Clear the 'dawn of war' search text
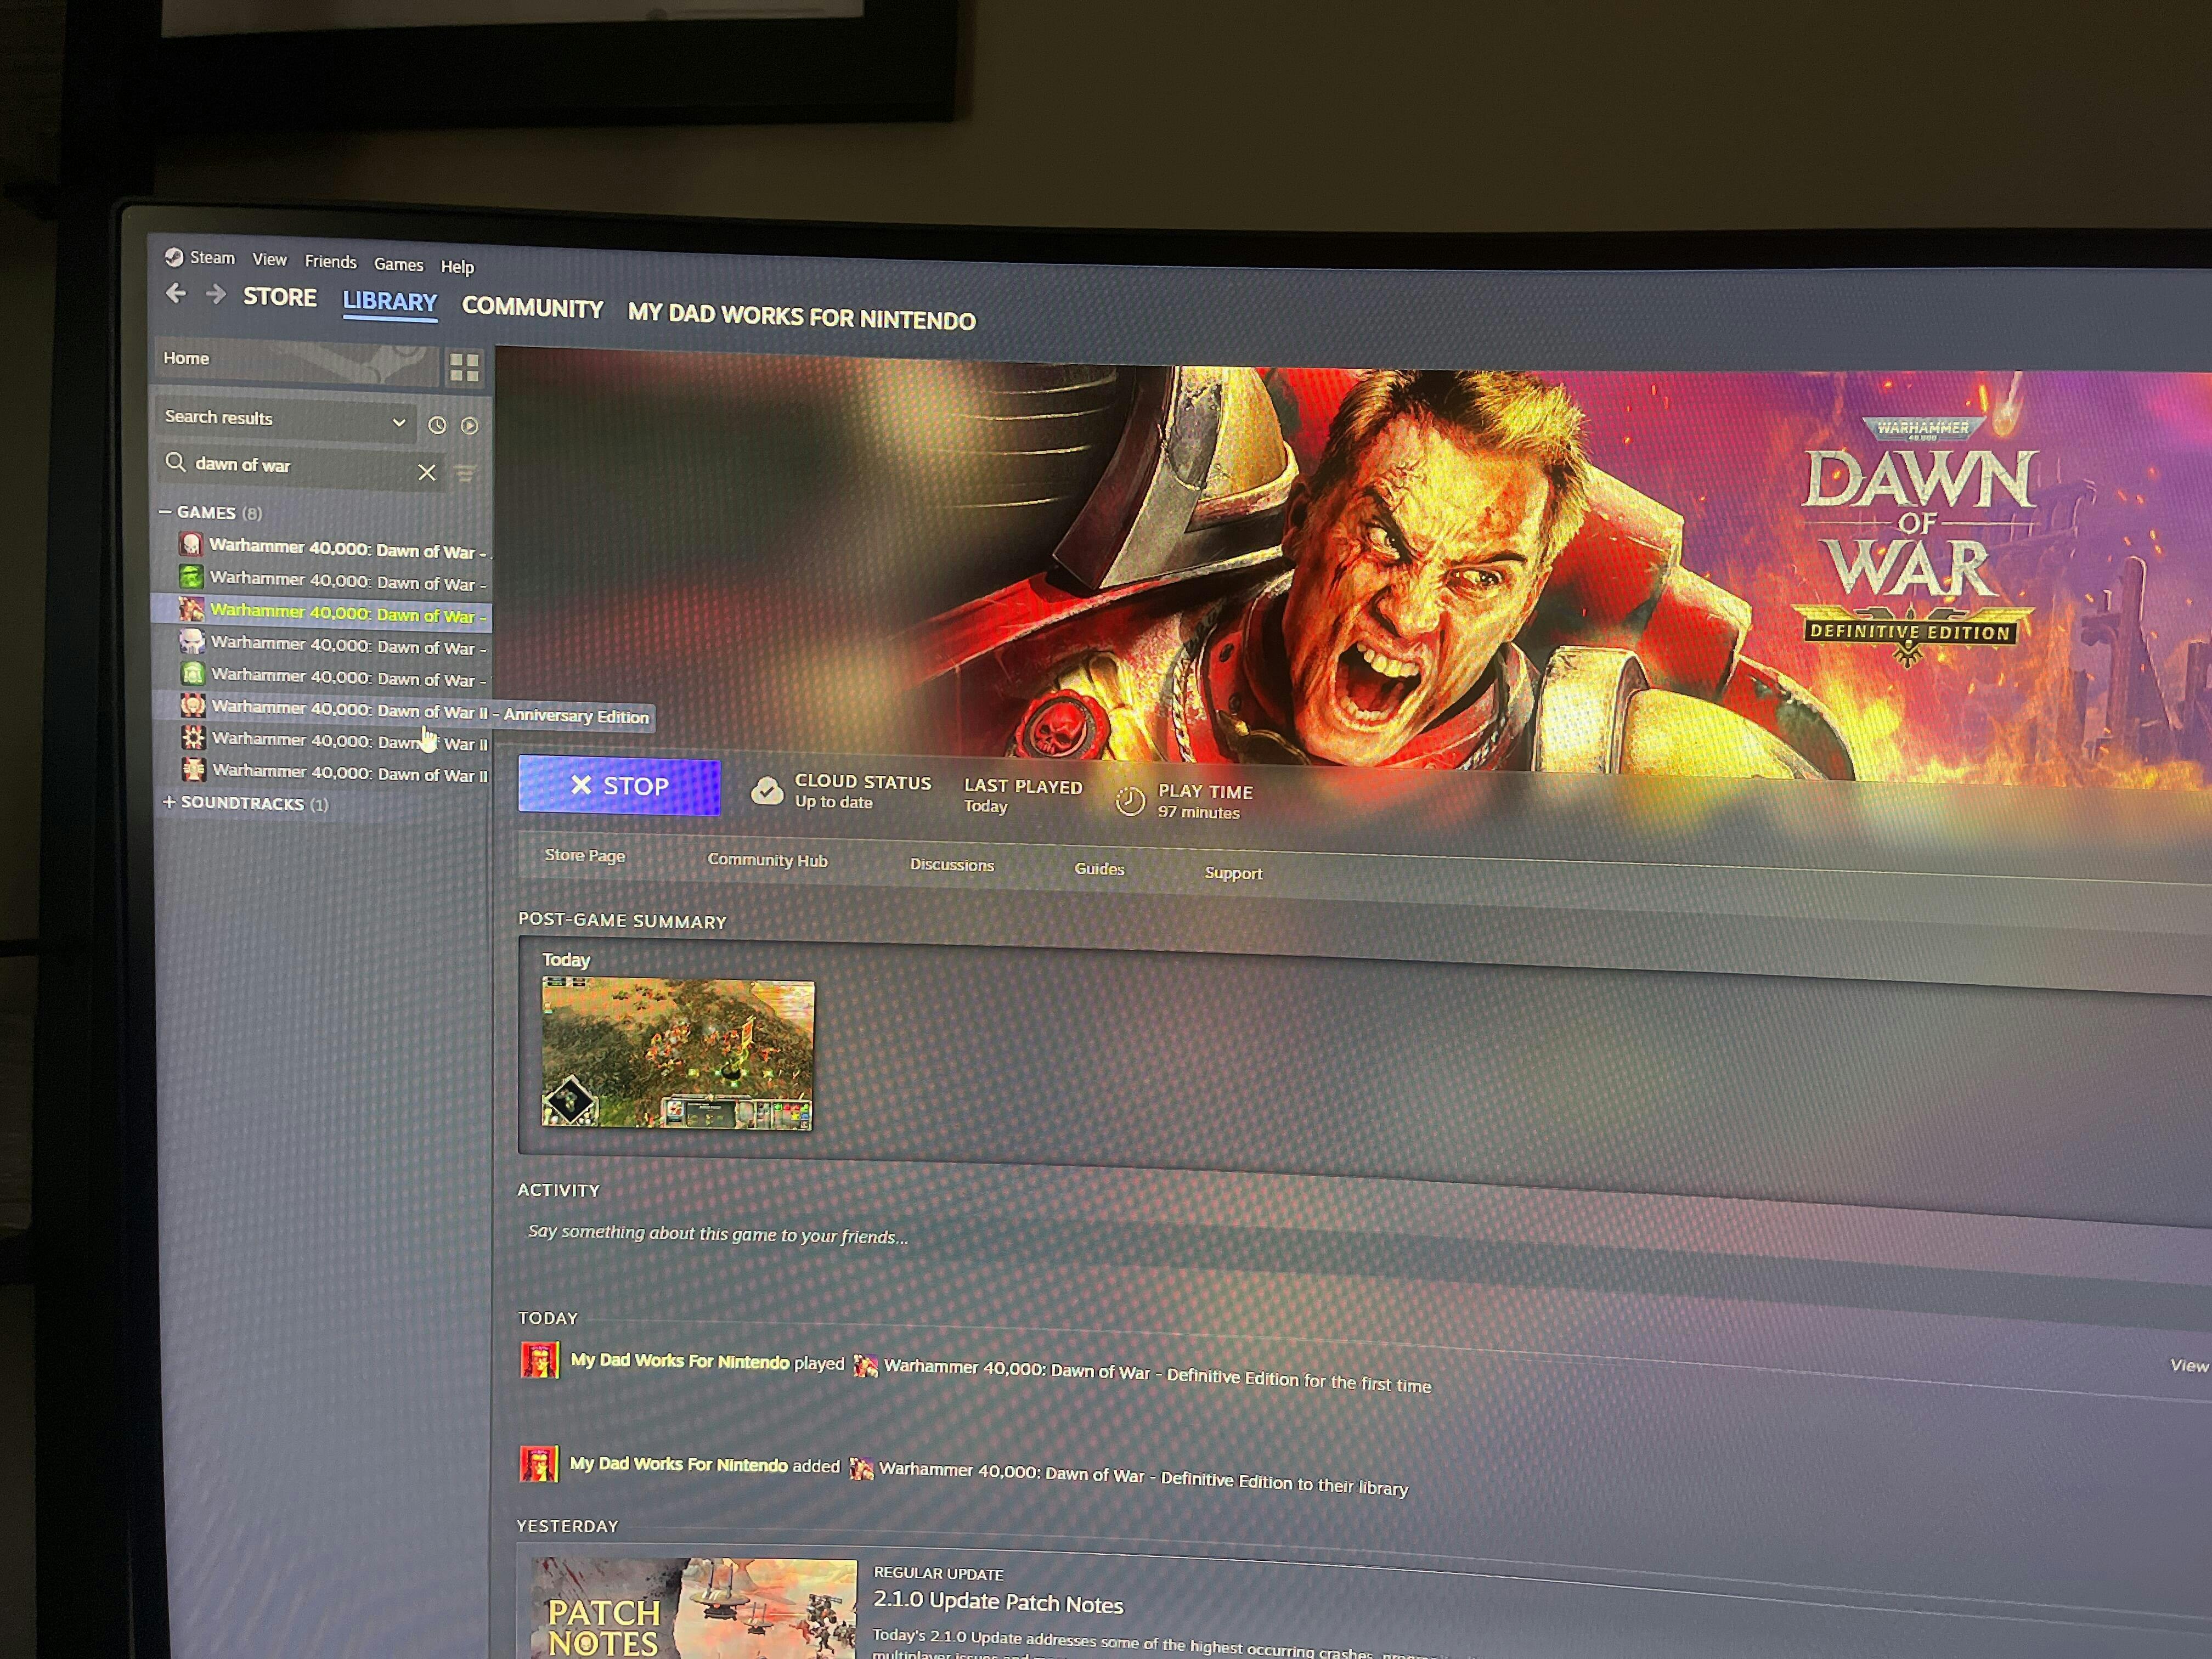2212x1659 pixels. click(427, 472)
